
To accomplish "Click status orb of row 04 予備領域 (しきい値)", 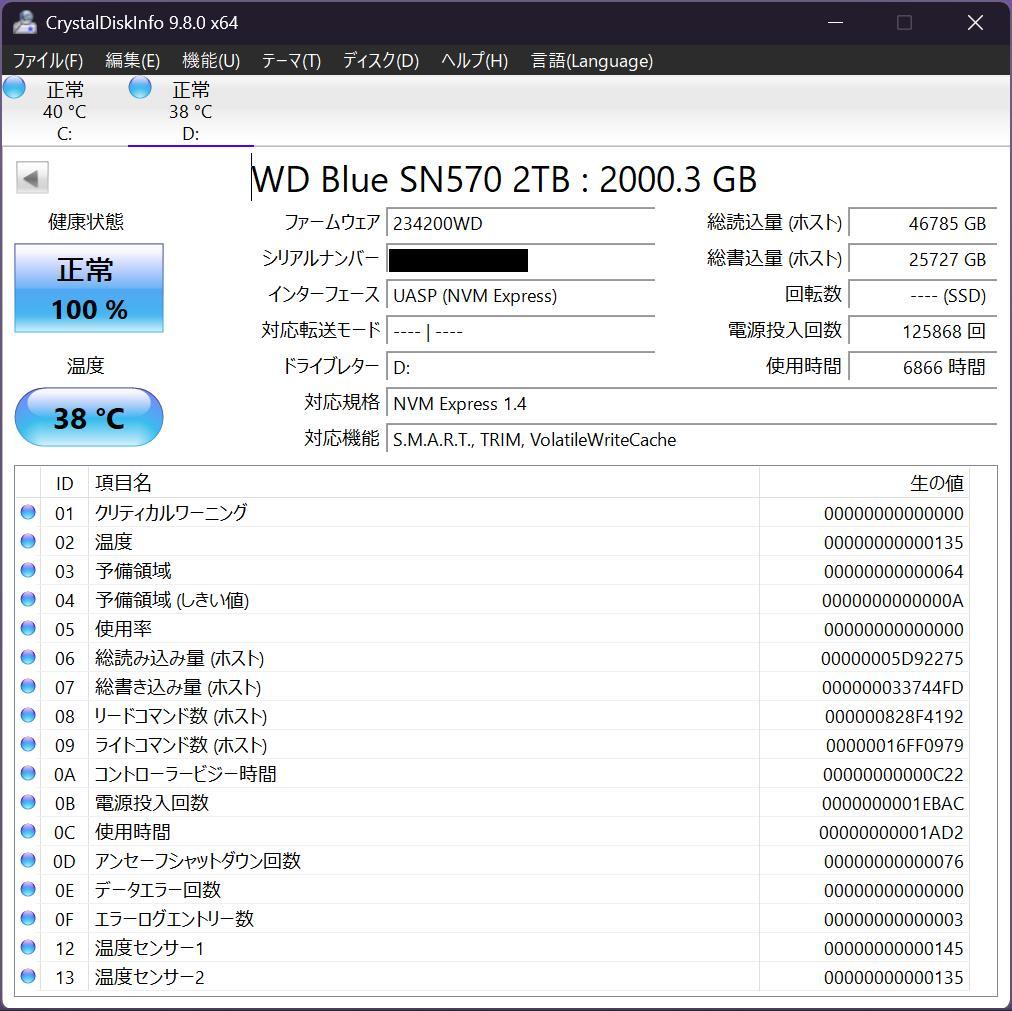I will (x=28, y=599).
